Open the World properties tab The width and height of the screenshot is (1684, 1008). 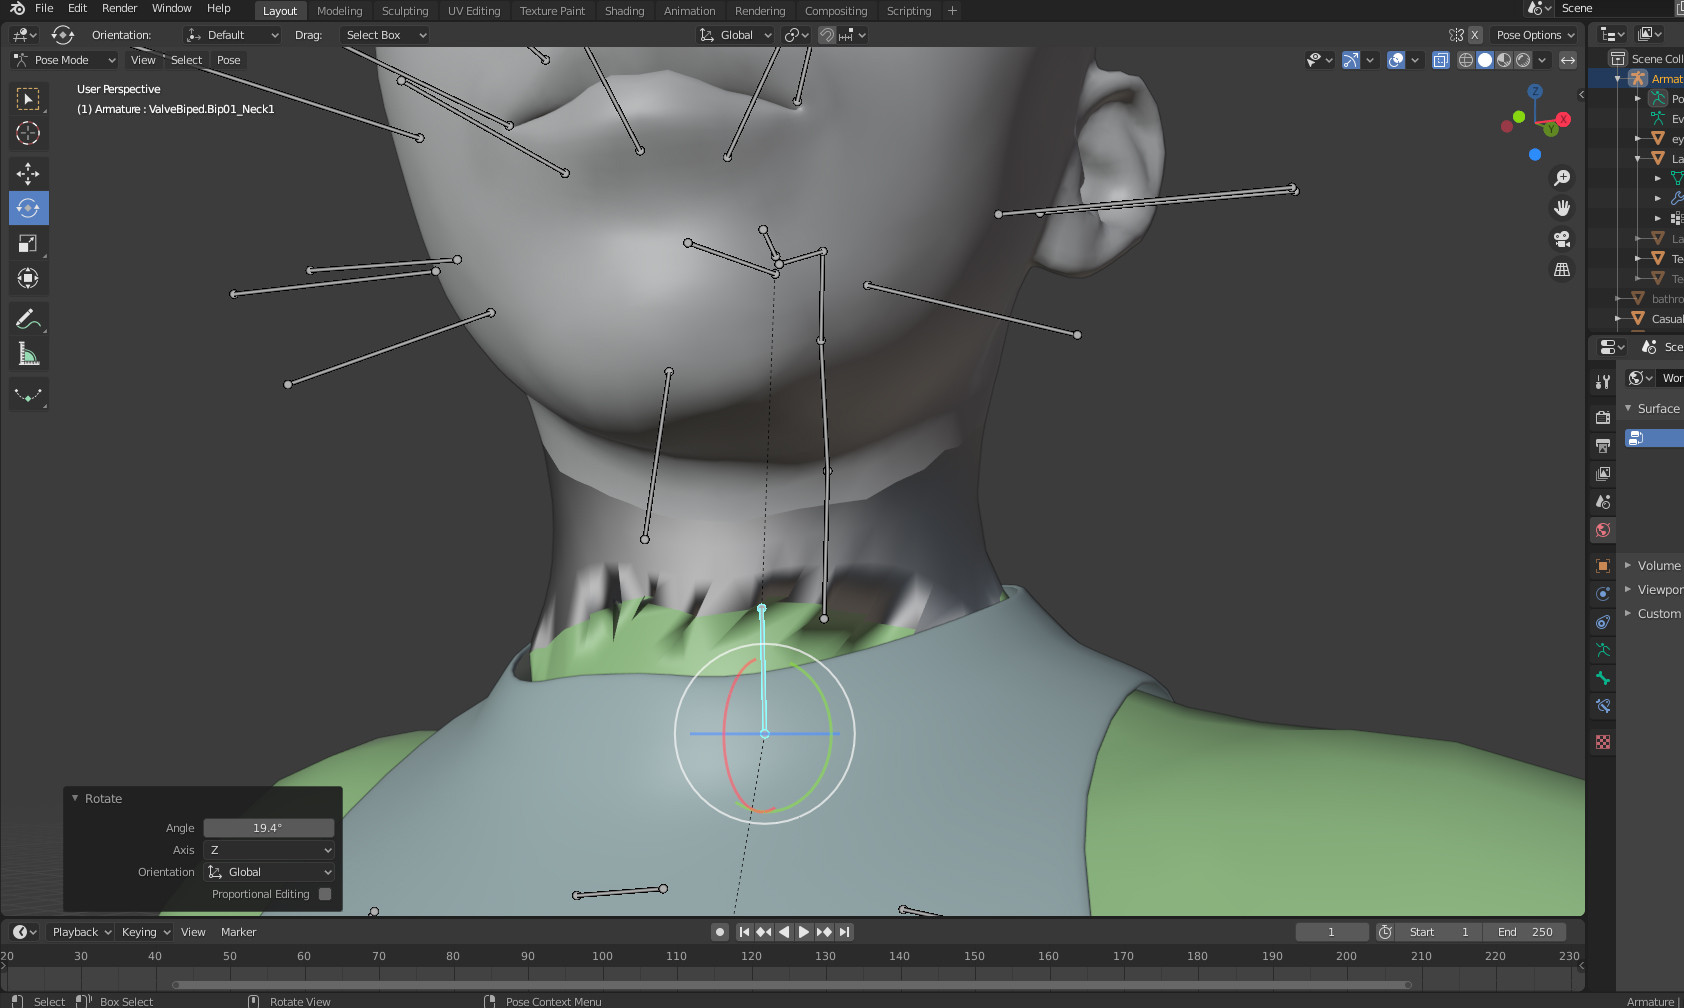point(1603,530)
